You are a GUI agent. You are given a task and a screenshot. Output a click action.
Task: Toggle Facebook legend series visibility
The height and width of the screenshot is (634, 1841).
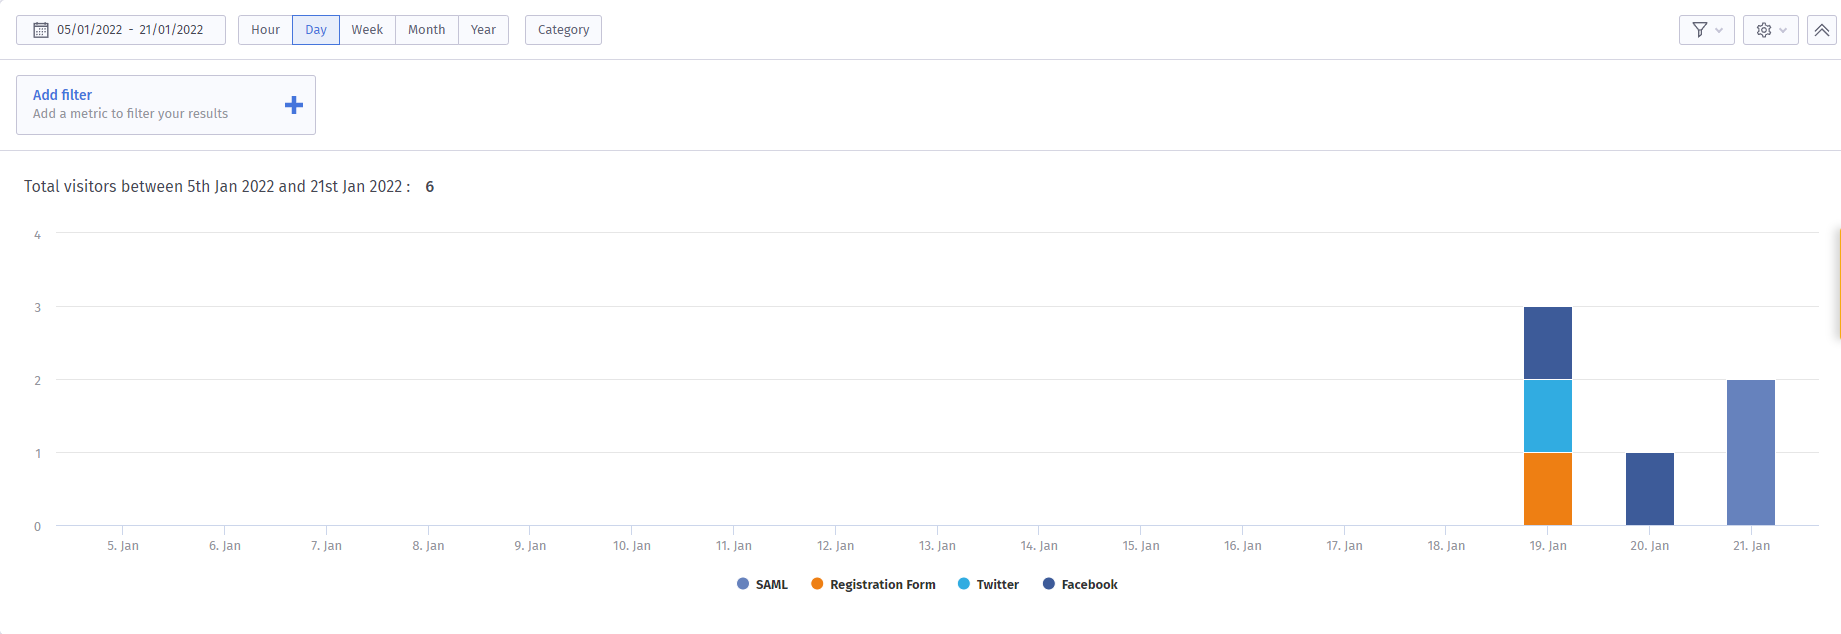point(1080,584)
